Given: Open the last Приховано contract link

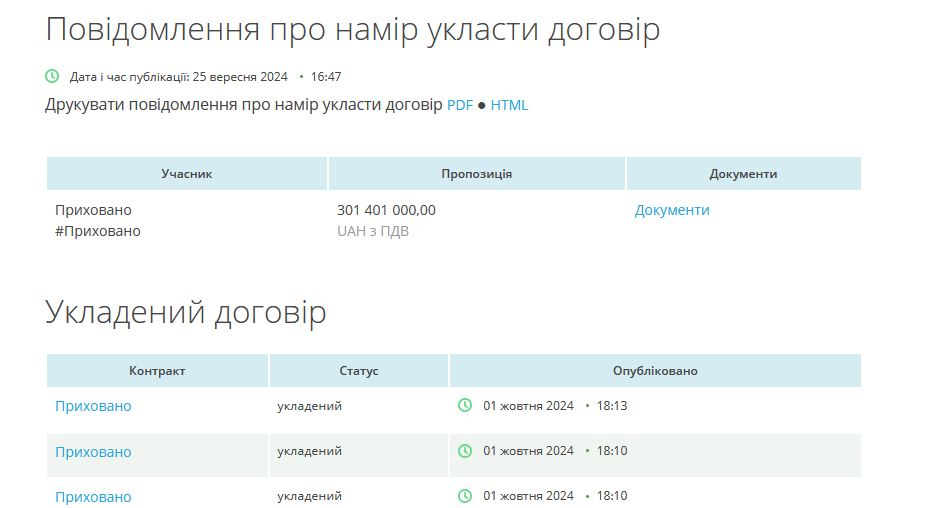Looking at the screenshot, I should (x=93, y=497).
